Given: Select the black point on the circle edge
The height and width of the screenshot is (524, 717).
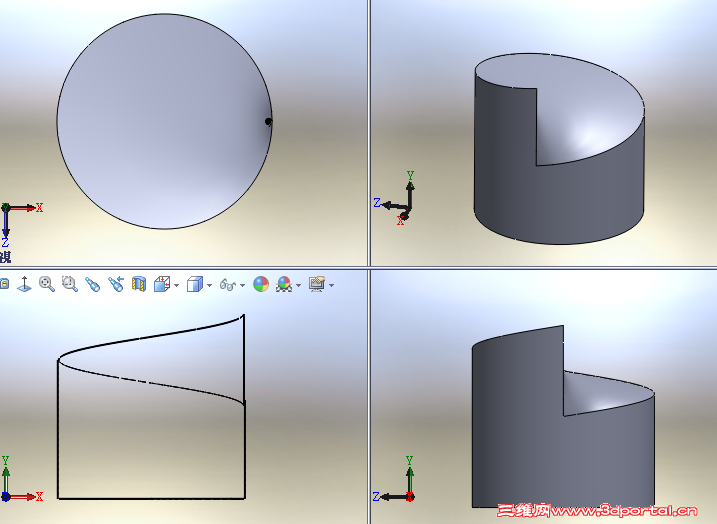Looking at the screenshot, I should click(x=268, y=122).
